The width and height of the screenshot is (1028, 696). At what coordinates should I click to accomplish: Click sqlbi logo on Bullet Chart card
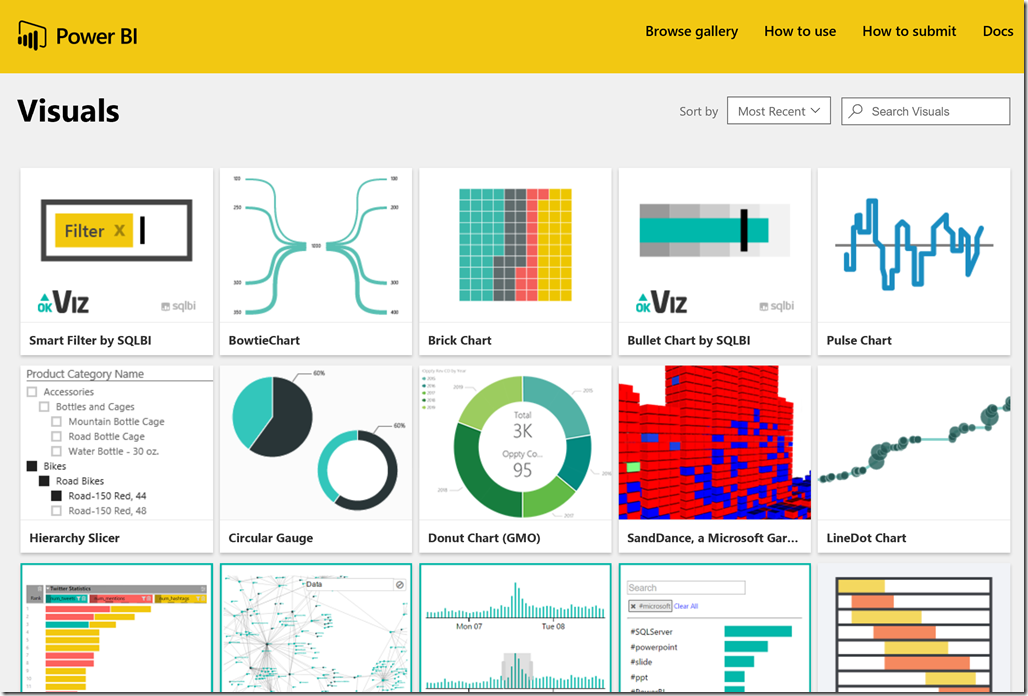click(x=777, y=306)
